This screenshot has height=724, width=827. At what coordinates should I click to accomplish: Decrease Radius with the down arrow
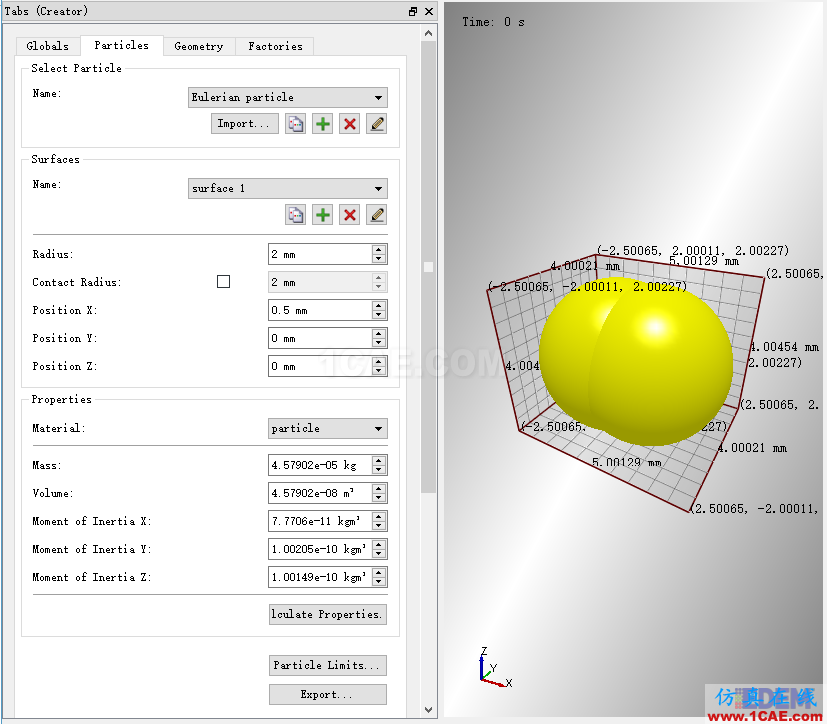379,259
